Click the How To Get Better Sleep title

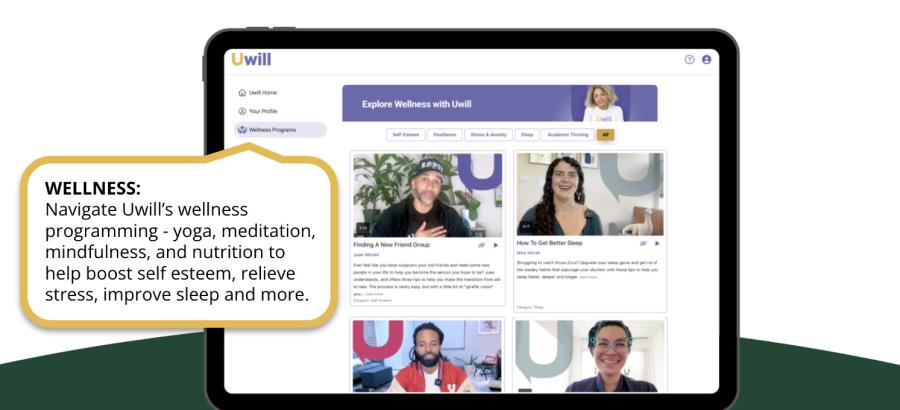[549, 243]
